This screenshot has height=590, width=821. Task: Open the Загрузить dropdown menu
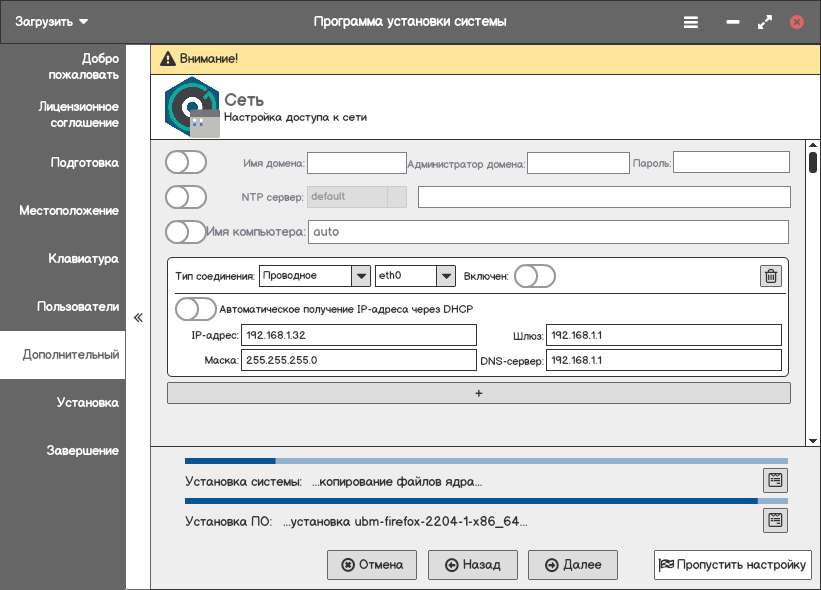[52, 21]
